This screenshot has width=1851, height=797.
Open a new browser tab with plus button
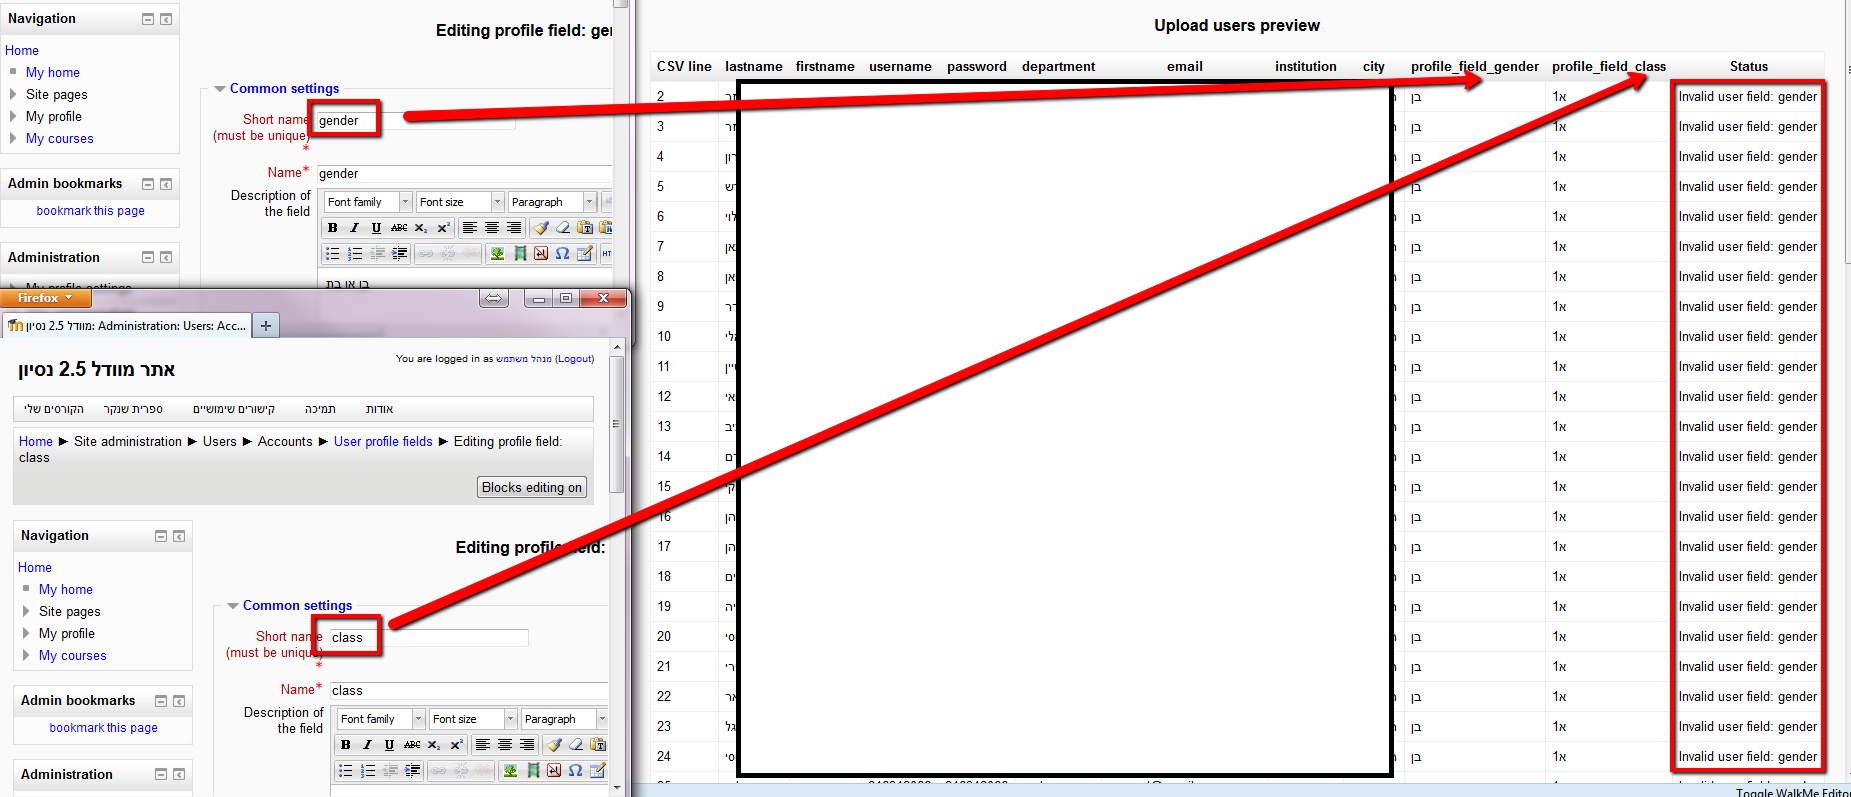[x=266, y=326]
